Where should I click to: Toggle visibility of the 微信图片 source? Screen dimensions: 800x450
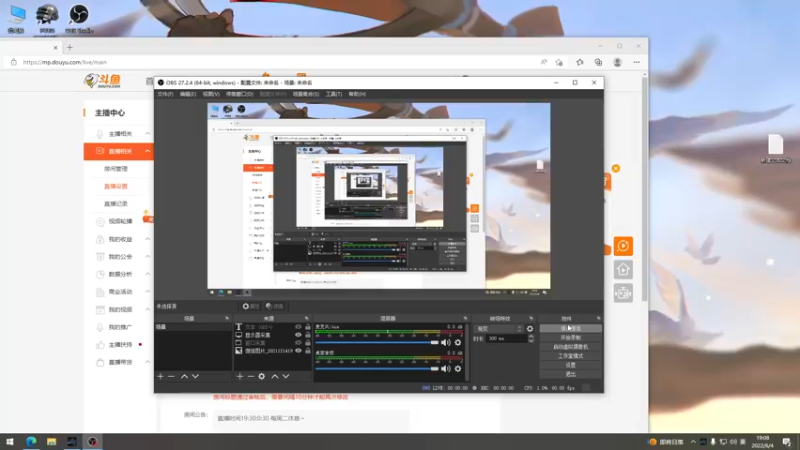(x=298, y=351)
